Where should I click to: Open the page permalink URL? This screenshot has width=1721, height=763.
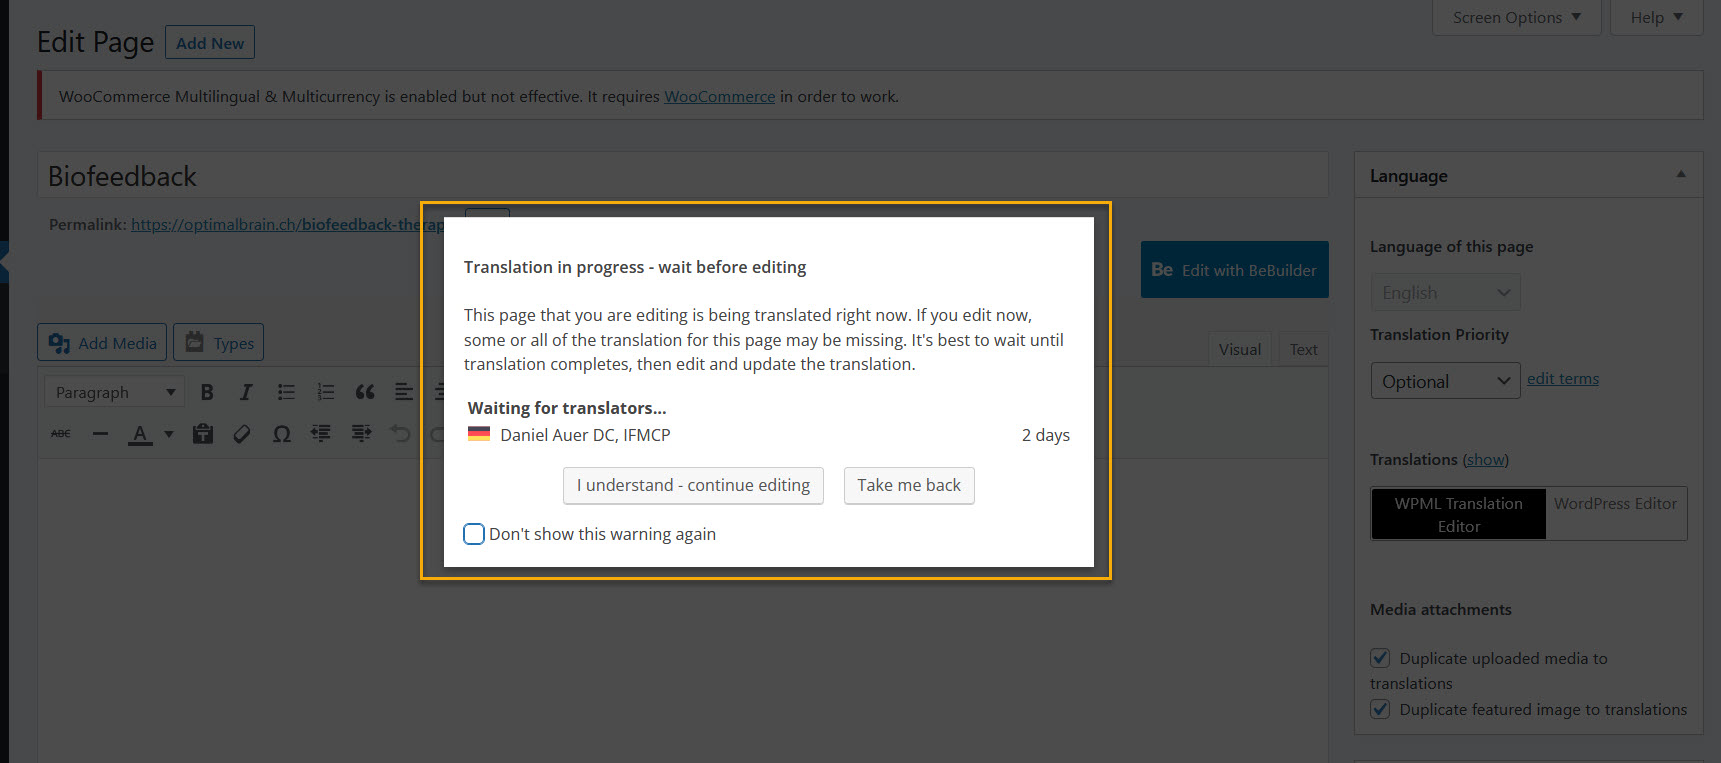point(287,224)
